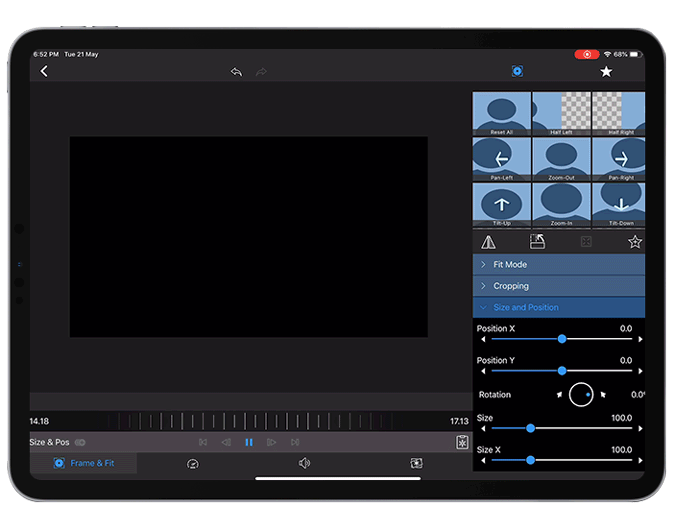Click the greyed-out delete preset icon
This screenshot has width=675, height=530.
tap(586, 242)
